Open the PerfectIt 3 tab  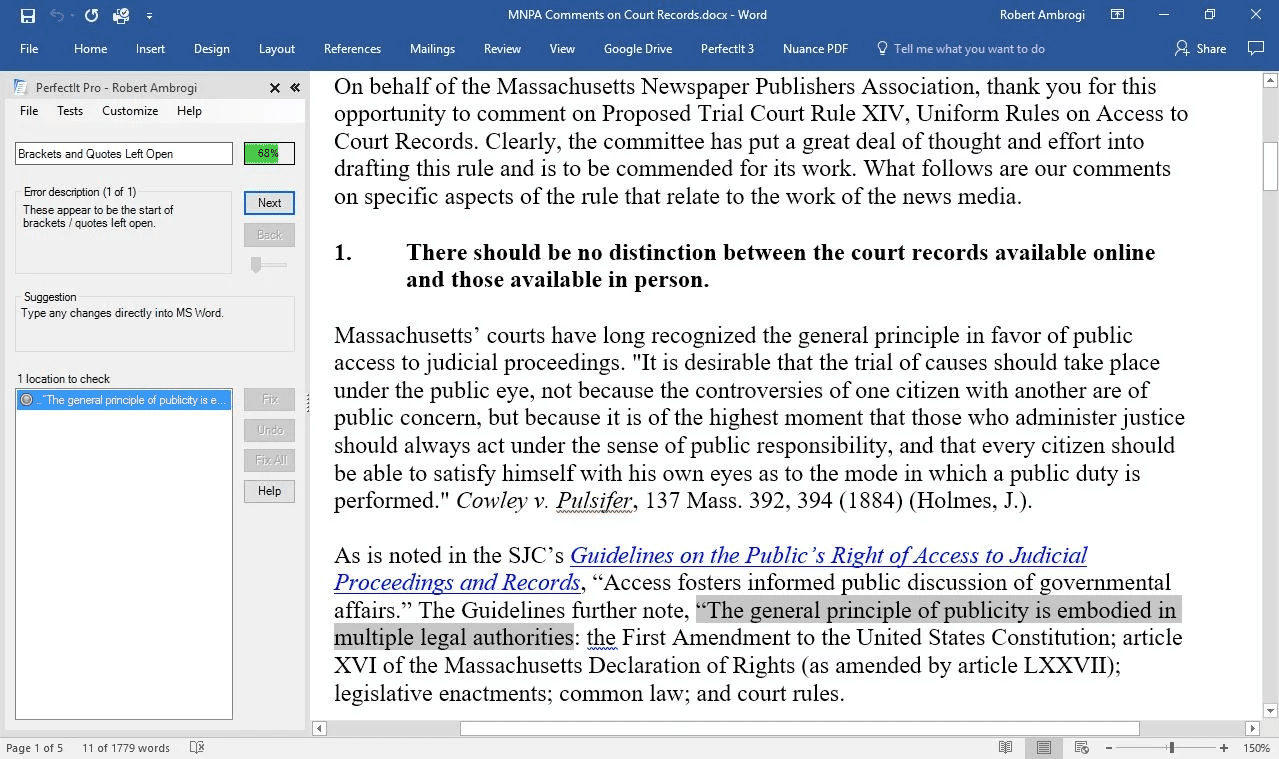[727, 48]
